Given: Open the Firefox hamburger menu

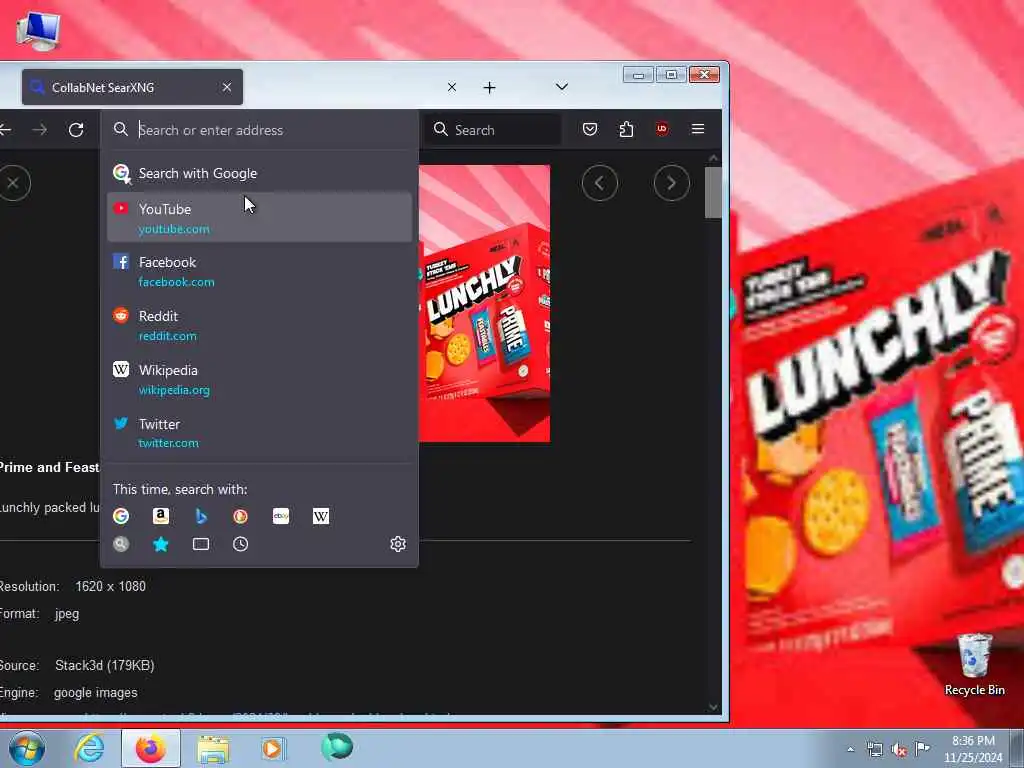Looking at the screenshot, I should 697,129.
